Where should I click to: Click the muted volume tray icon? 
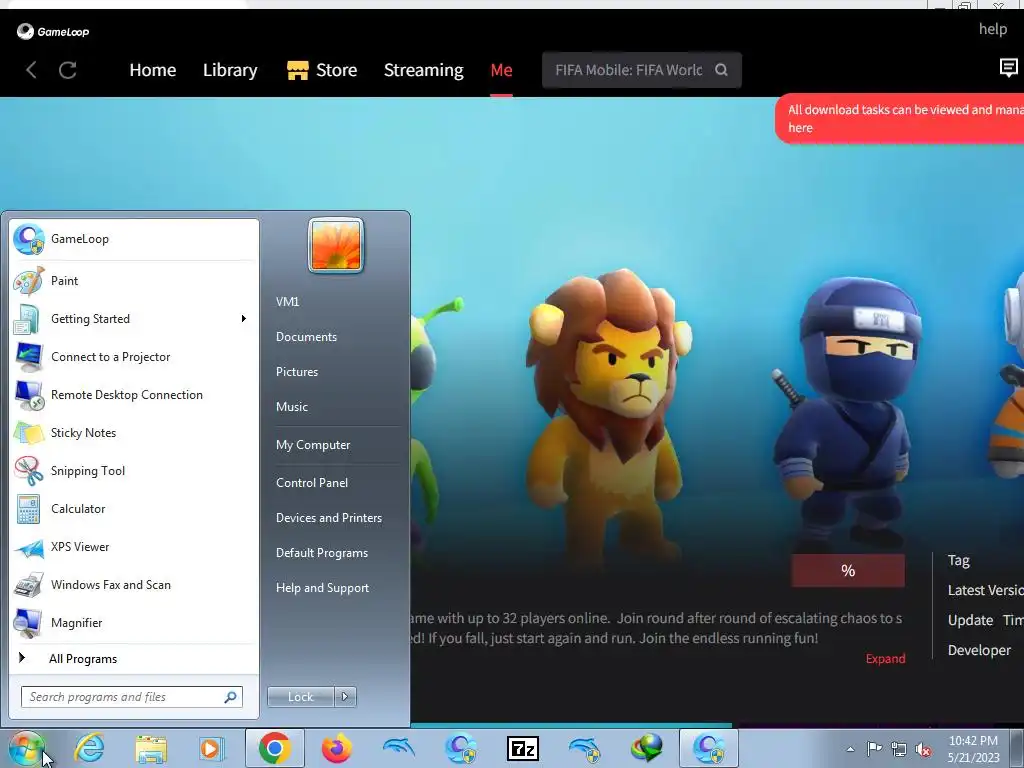923,749
